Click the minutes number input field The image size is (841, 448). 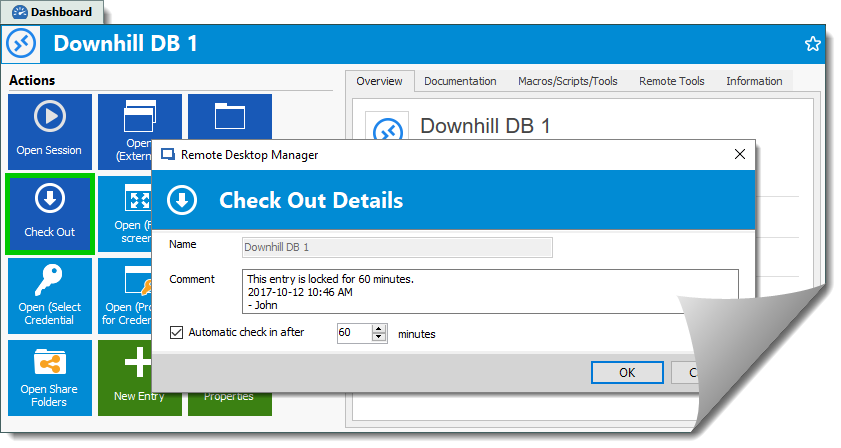tap(353, 332)
